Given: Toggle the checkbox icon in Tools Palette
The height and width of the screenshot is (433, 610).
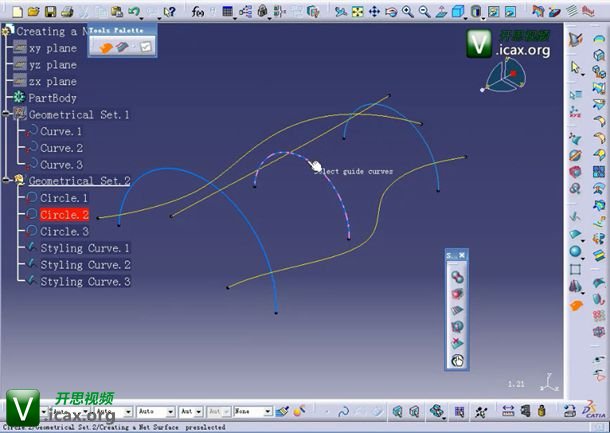Looking at the screenshot, I should pyautogui.click(x=144, y=47).
